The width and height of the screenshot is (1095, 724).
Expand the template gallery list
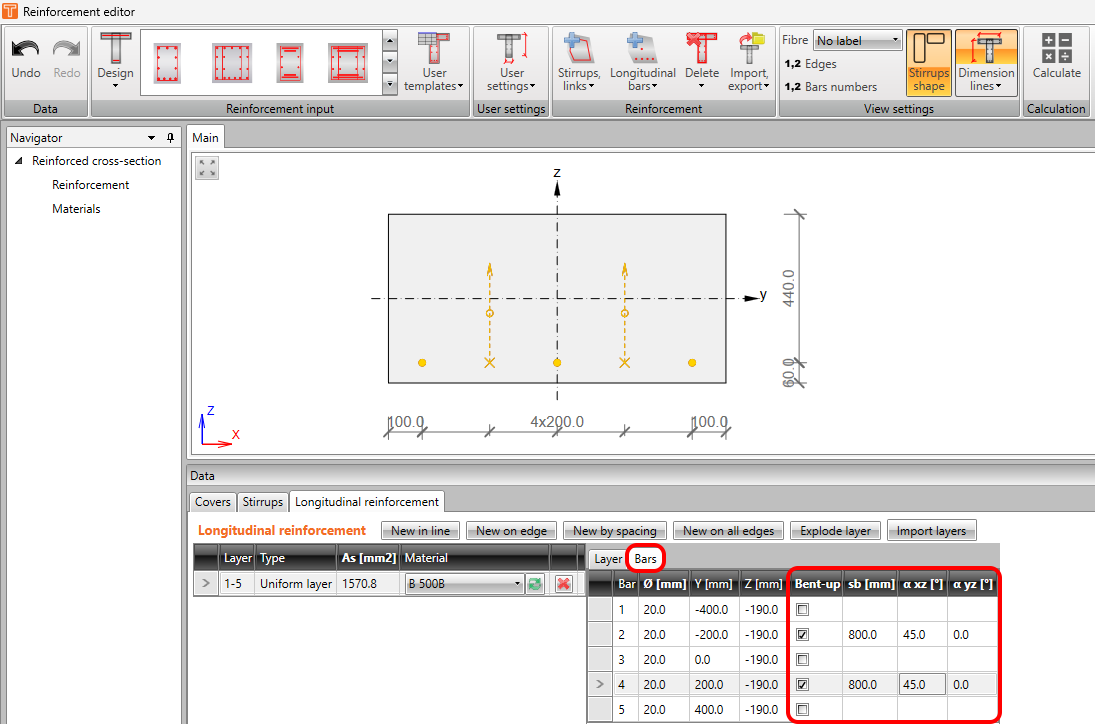[390, 85]
